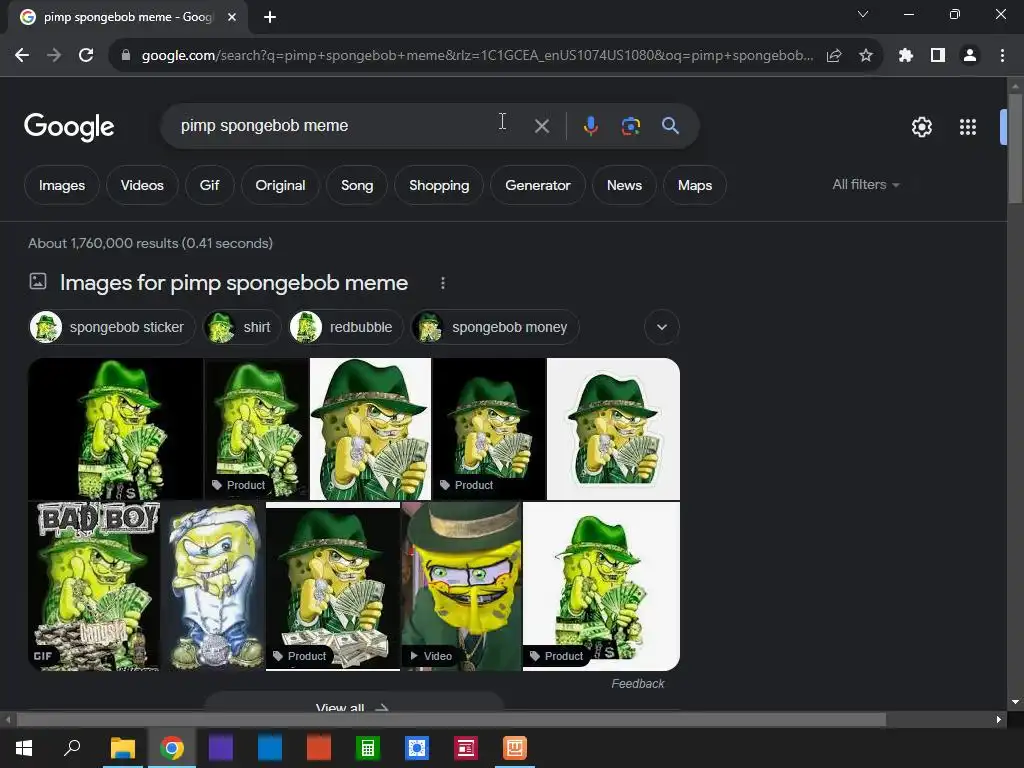The height and width of the screenshot is (768, 1024).
Task: Select the News filter chip
Action: click(624, 185)
